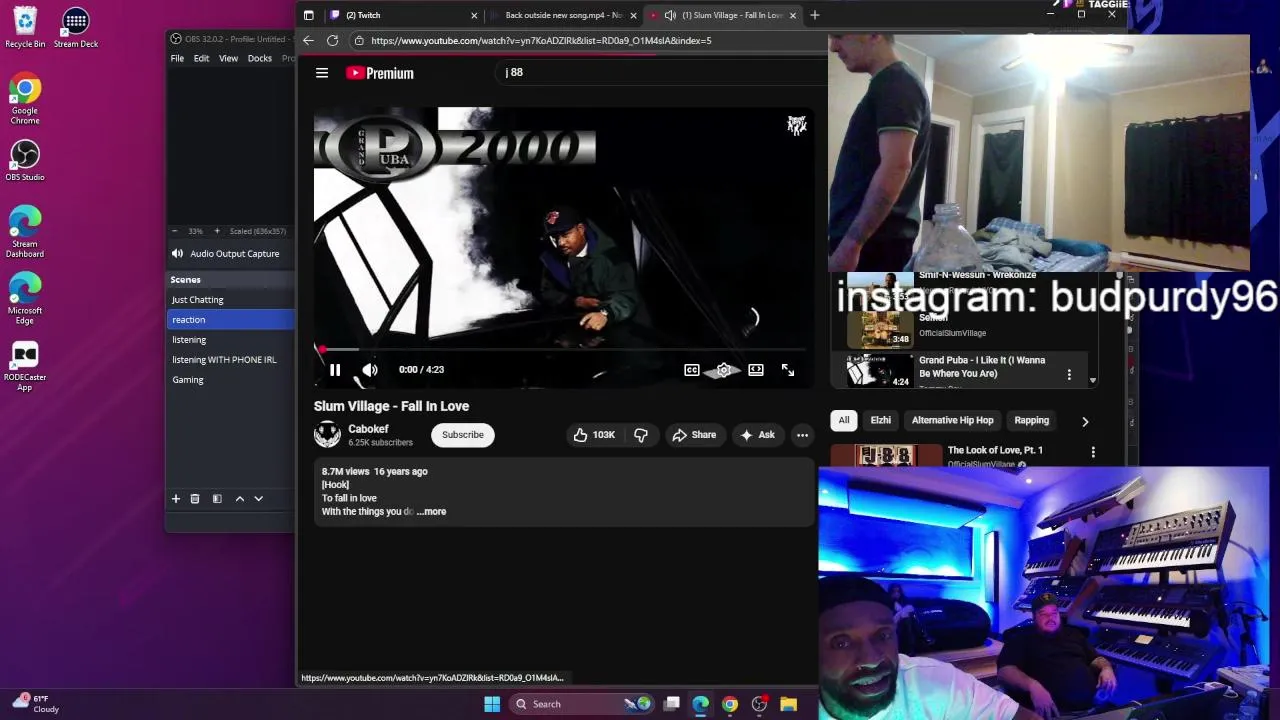Switch to theater mode
Image resolution: width=1280 pixels, height=720 pixels.
[x=756, y=370]
